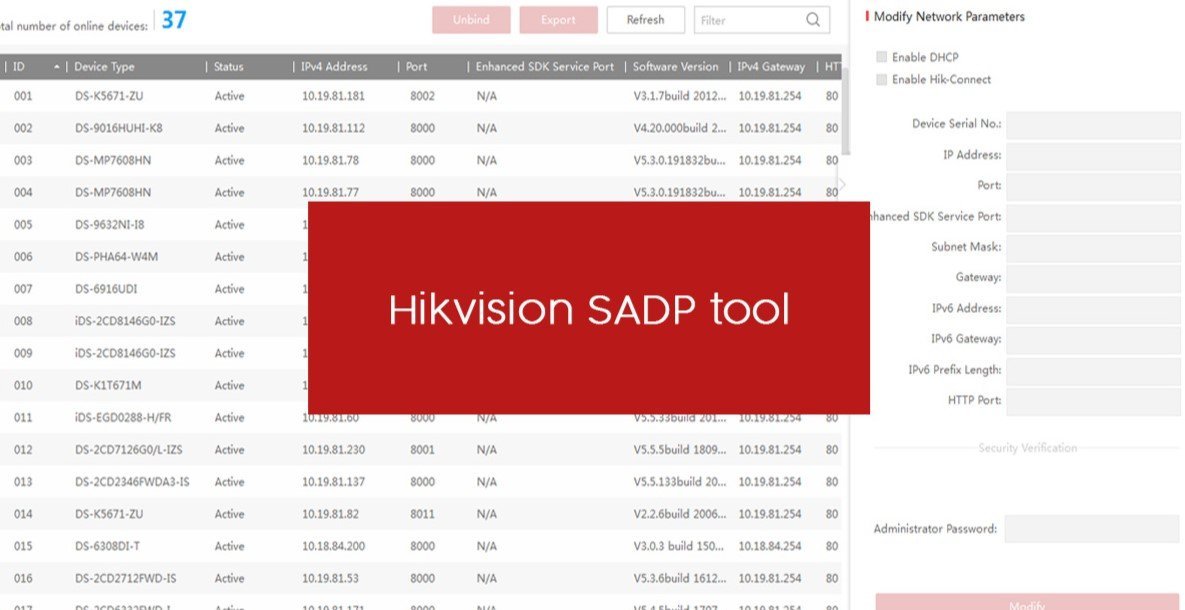This screenshot has width=1185, height=610.
Task: Enable the Hik-Connect checkbox
Action: pyautogui.click(x=882, y=79)
